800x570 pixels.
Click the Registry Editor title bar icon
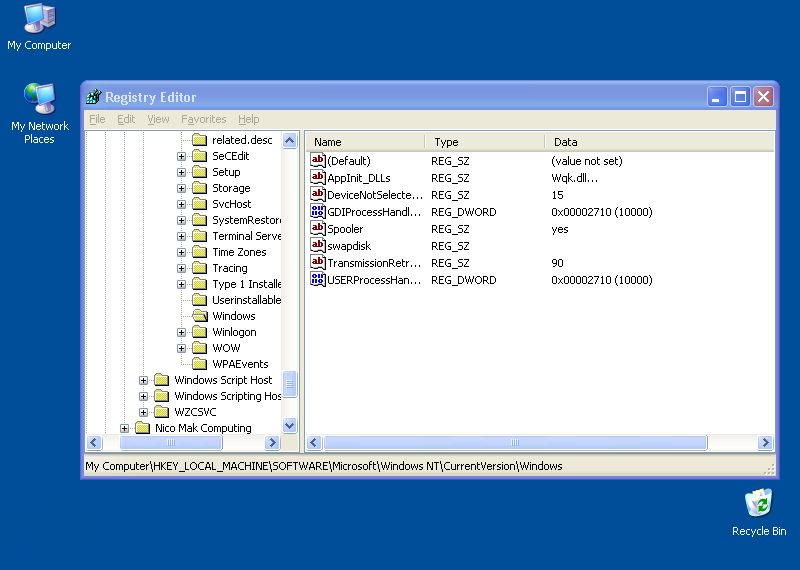[x=94, y=96]
